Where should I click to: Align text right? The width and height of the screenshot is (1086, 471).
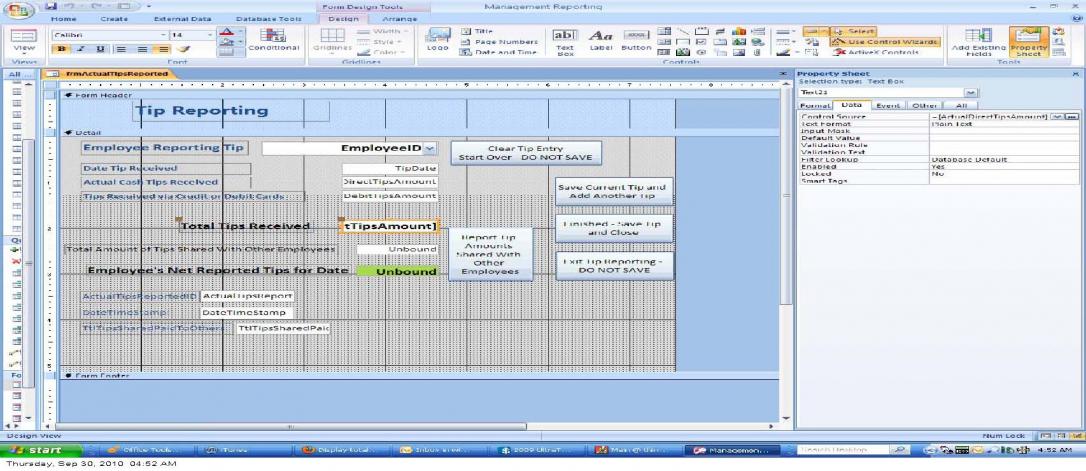(x=162, y=49)
